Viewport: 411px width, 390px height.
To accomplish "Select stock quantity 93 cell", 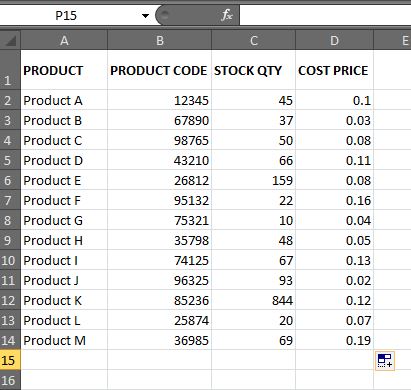I will [x=253, y=280].
